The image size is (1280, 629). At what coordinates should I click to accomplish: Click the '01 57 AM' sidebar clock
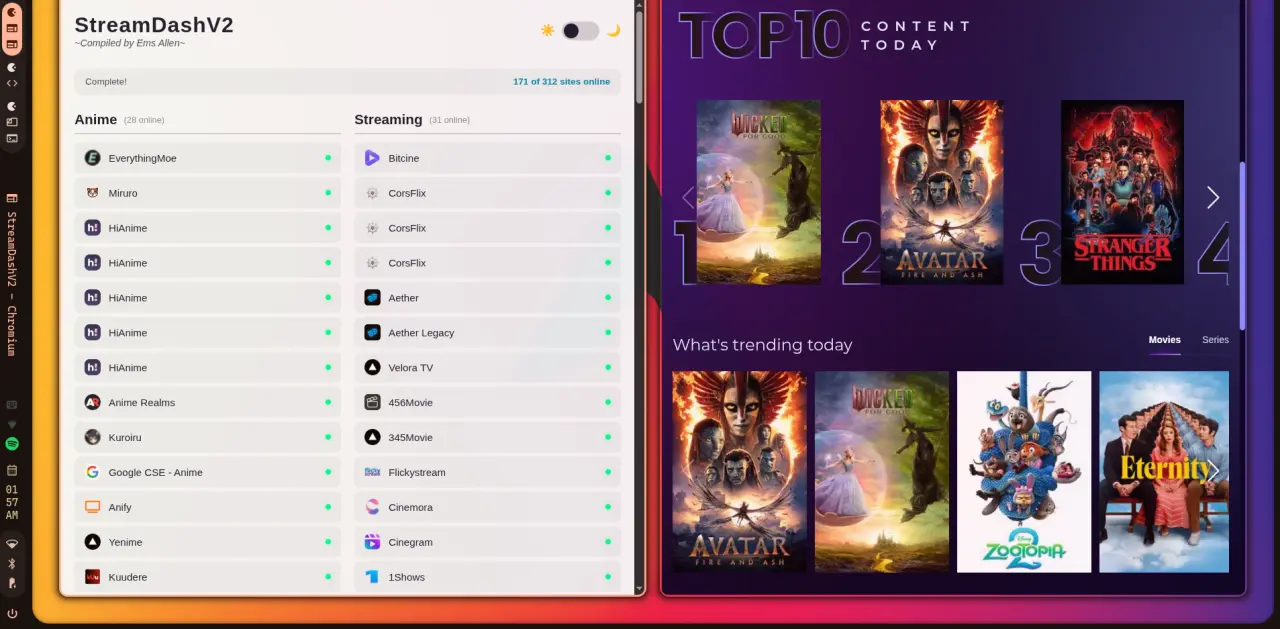[12, 503]
